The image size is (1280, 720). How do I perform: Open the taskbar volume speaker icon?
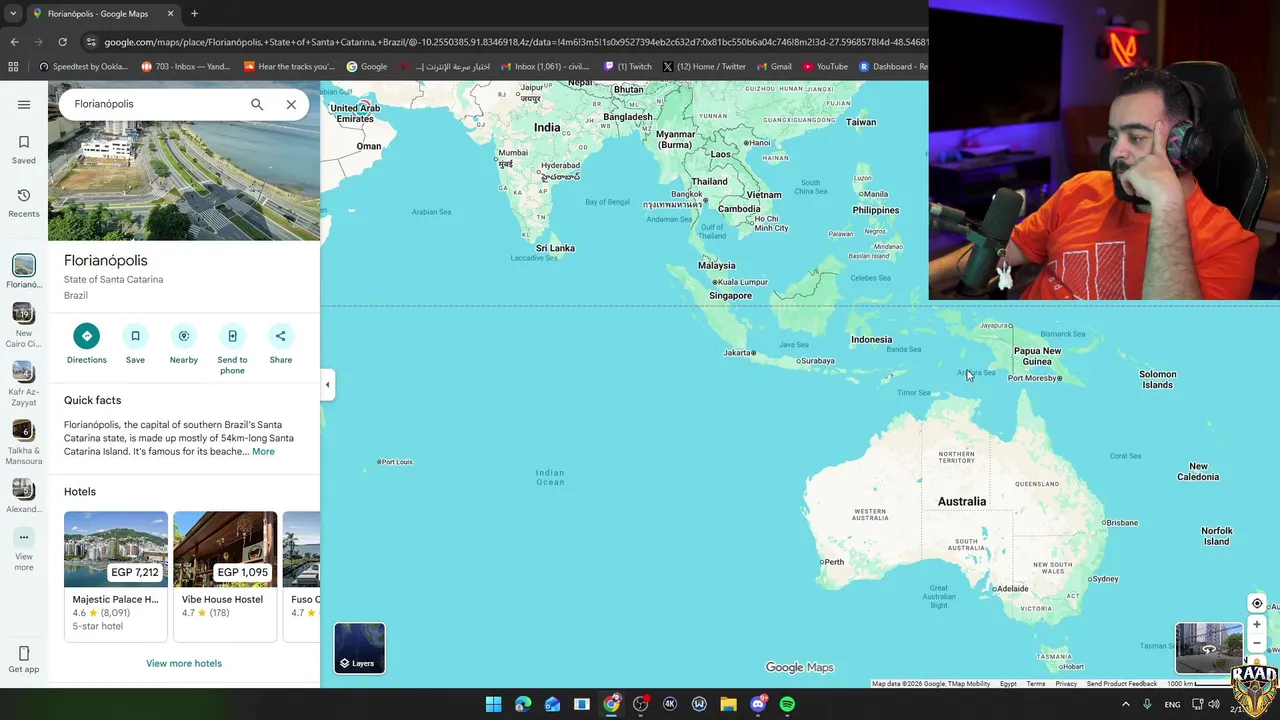(1214, 704)
